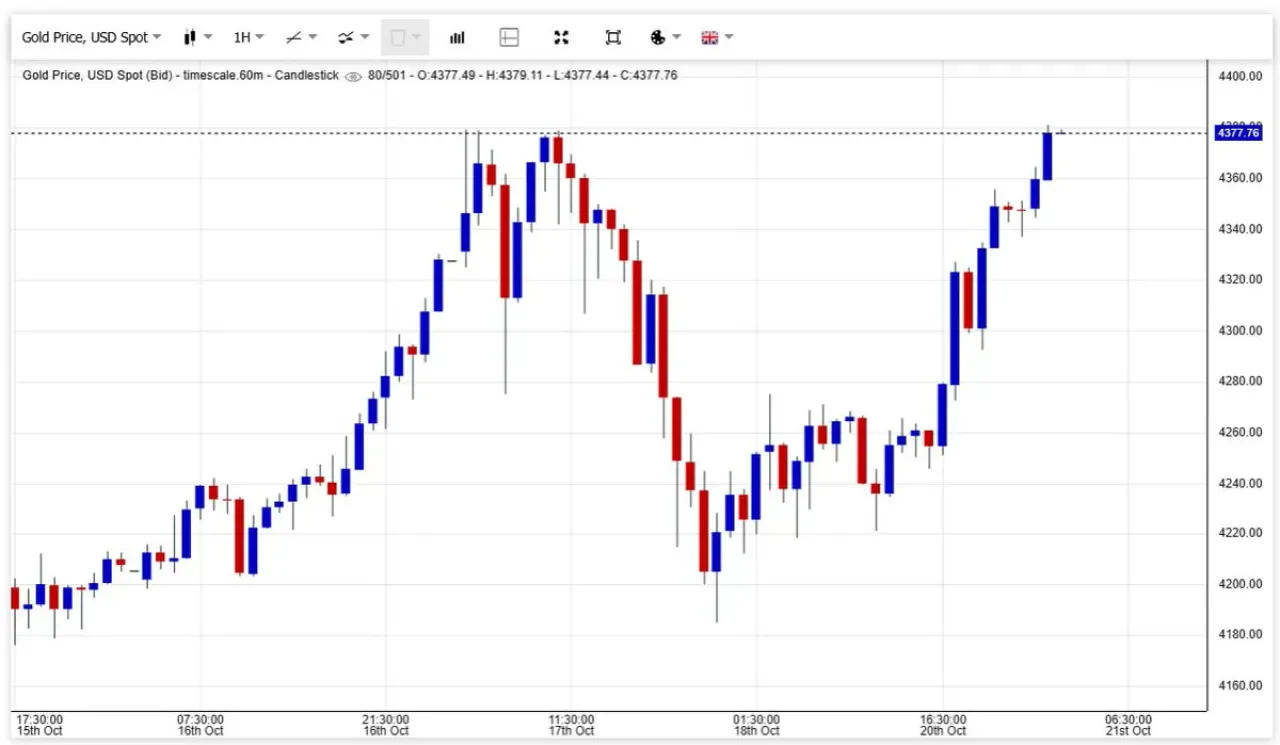Image resolution: width=1280 pixels, height=745 pixels.
Task: Open the UK flag language selector
Action: coord(717,38)
